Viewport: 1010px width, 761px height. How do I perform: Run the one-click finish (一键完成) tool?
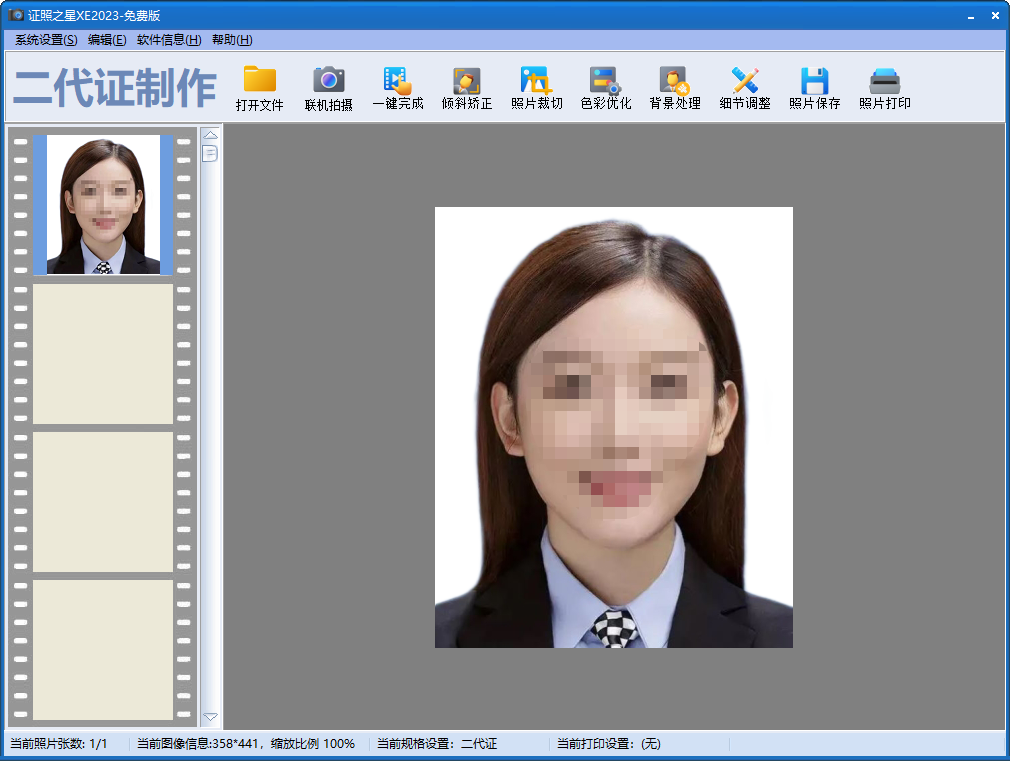point(397,82)
